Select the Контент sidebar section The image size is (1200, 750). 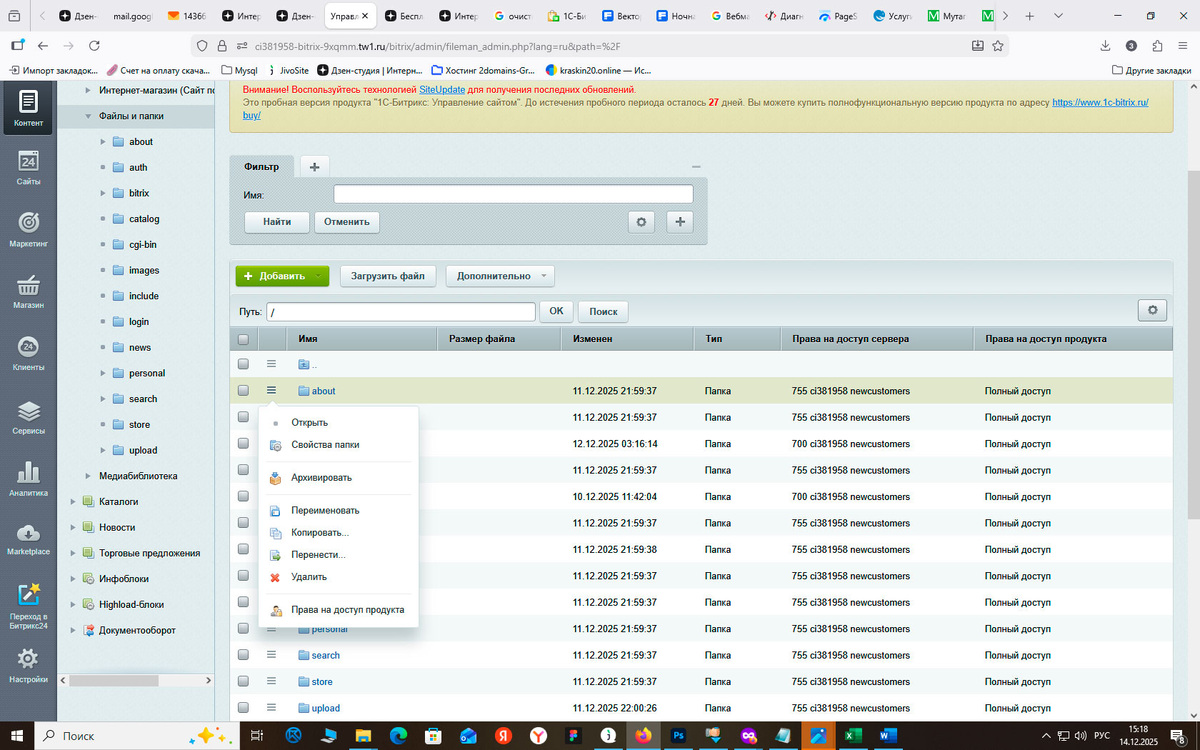tap(28, 109)
